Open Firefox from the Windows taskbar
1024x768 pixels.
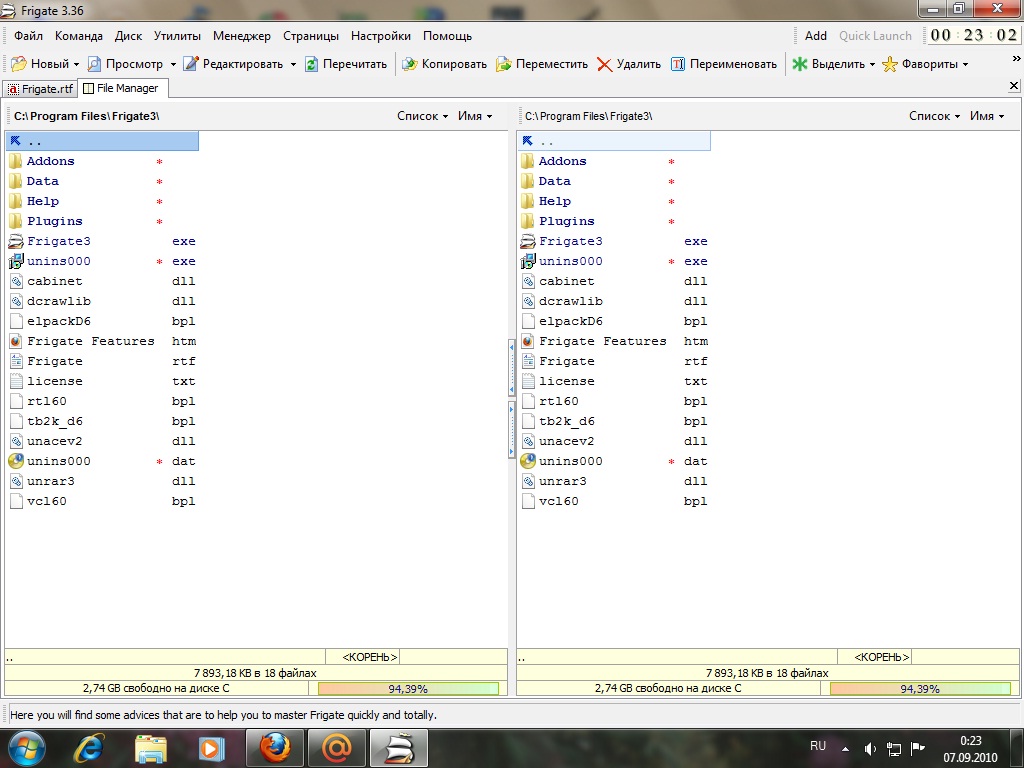(x=273, y=747)
